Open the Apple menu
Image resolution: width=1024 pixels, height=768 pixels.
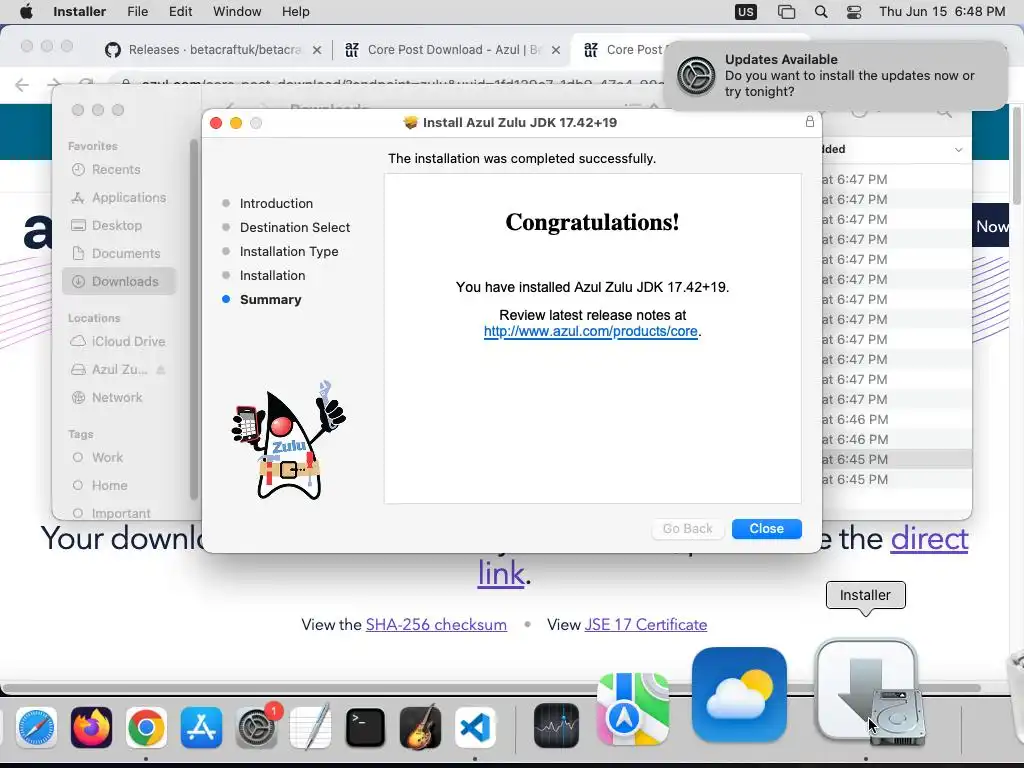(26, 11)
